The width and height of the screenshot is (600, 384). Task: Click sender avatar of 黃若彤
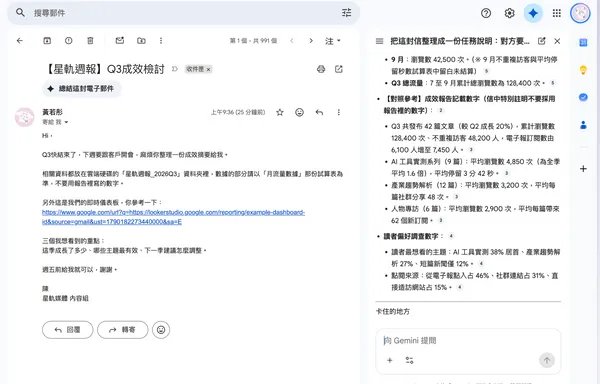tap(24, 117)
